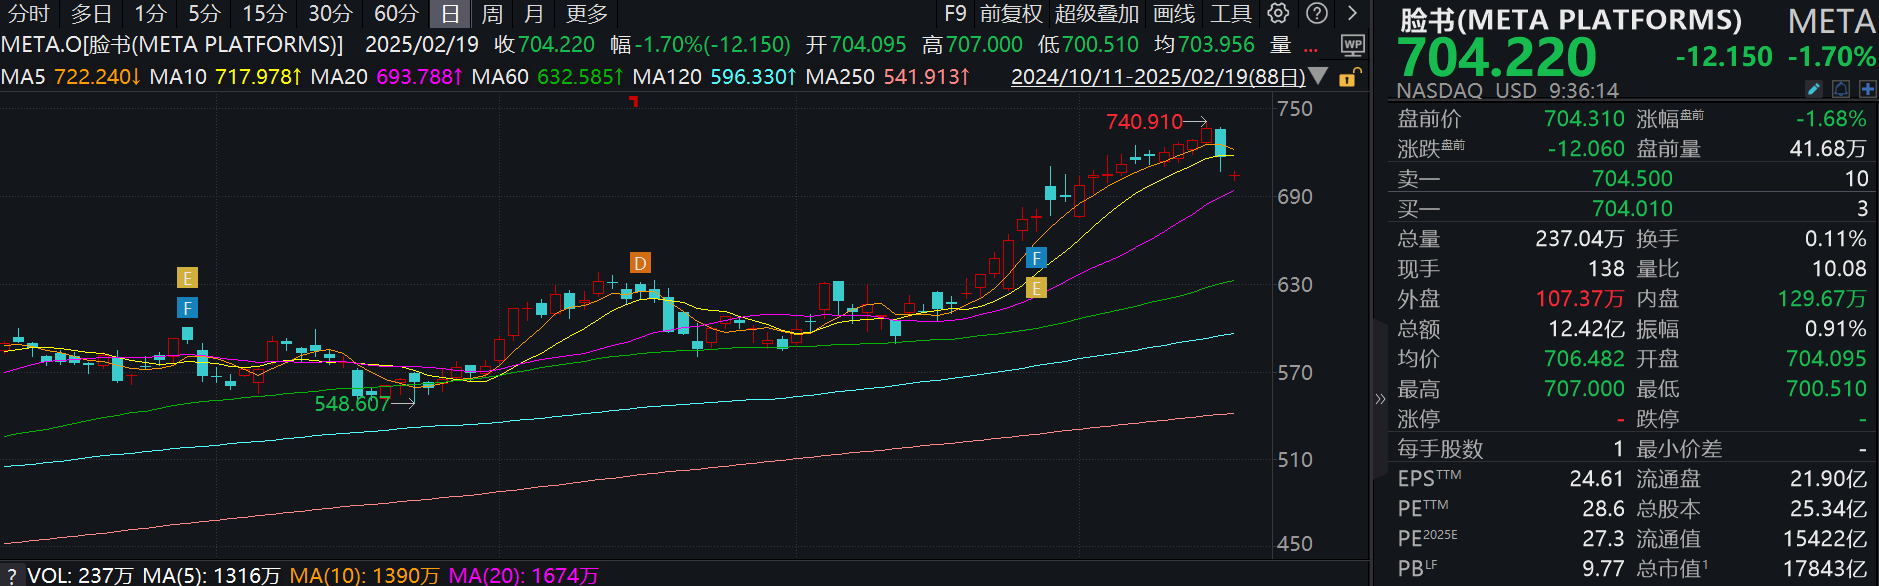Click the earliest blue F event marker on the chart

(187, 308)
